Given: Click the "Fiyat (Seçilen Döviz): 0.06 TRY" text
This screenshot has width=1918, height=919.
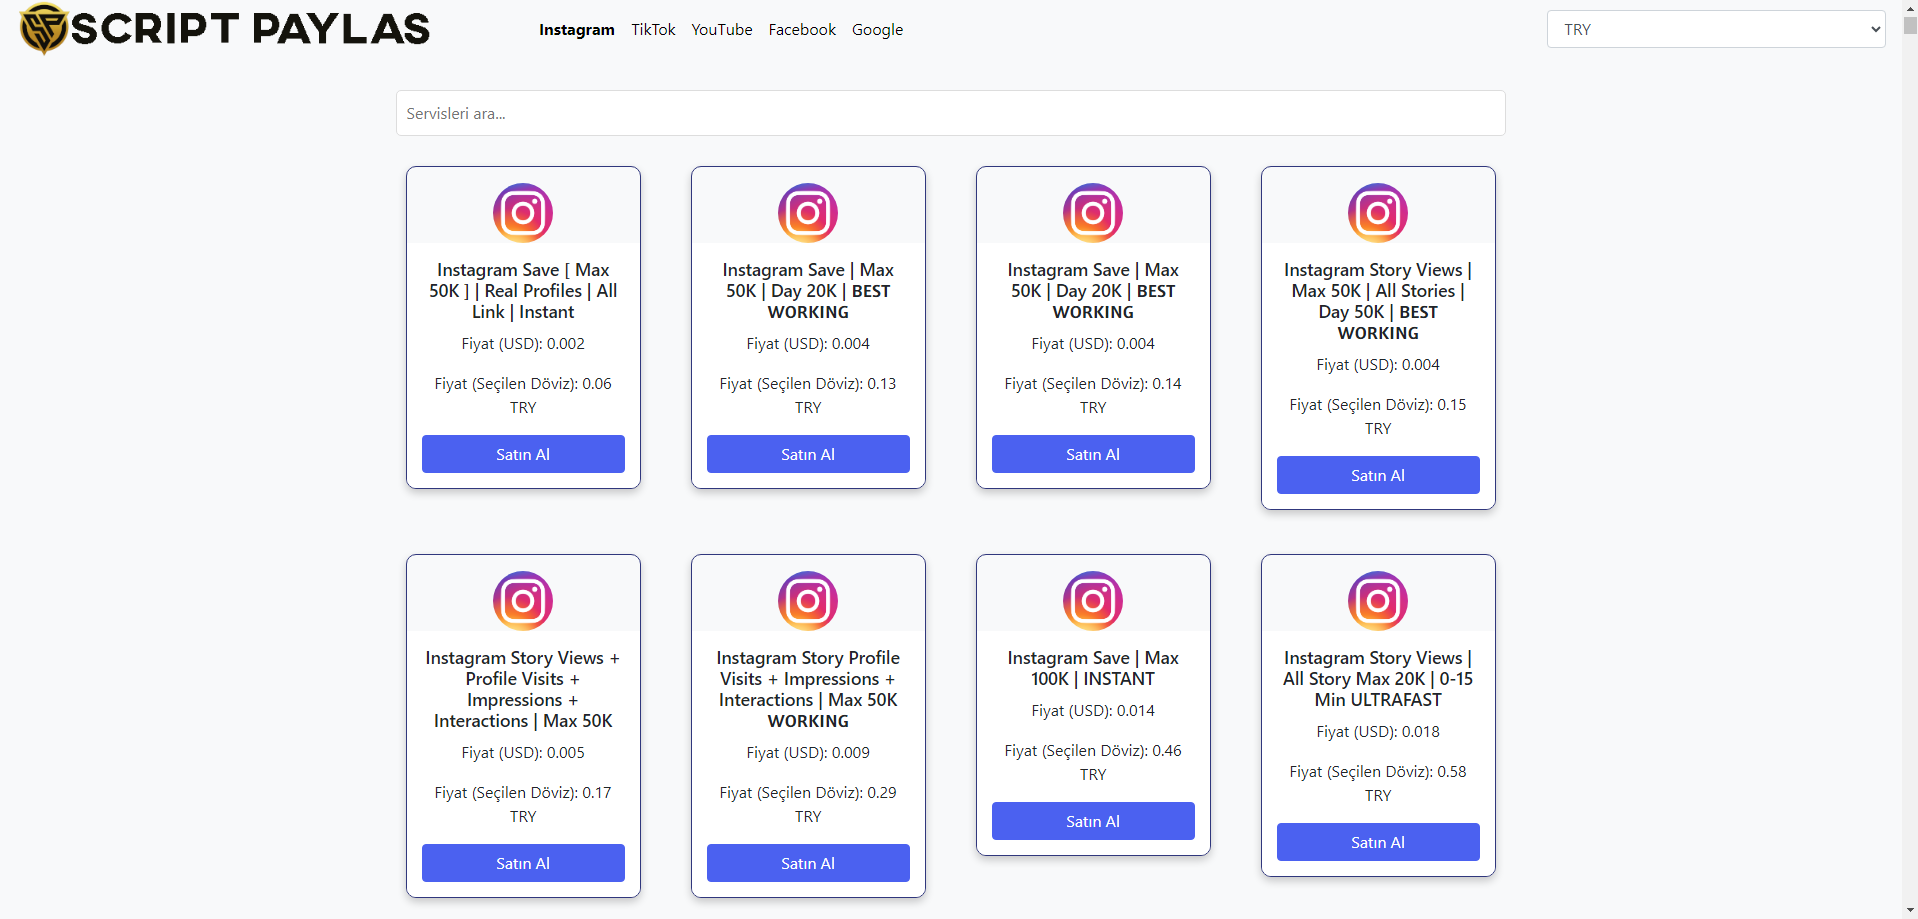Looking at the screenshot, I should point(523,396).
